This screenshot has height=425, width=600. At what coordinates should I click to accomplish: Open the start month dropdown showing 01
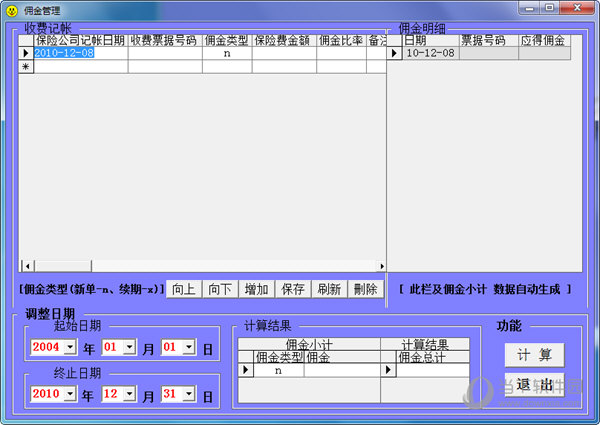click(129, 347)
